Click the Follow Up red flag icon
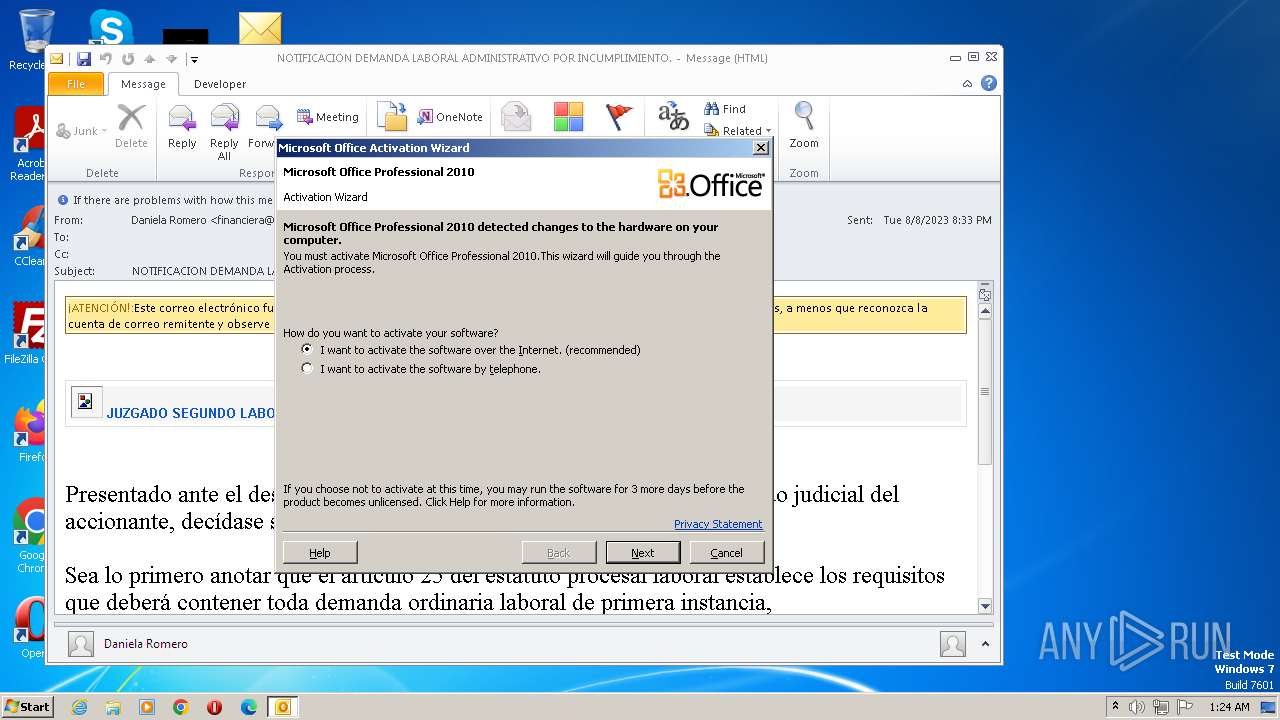Image resolution: width=1280 pixels, height=720 pixels. click(x=620, y=117)
